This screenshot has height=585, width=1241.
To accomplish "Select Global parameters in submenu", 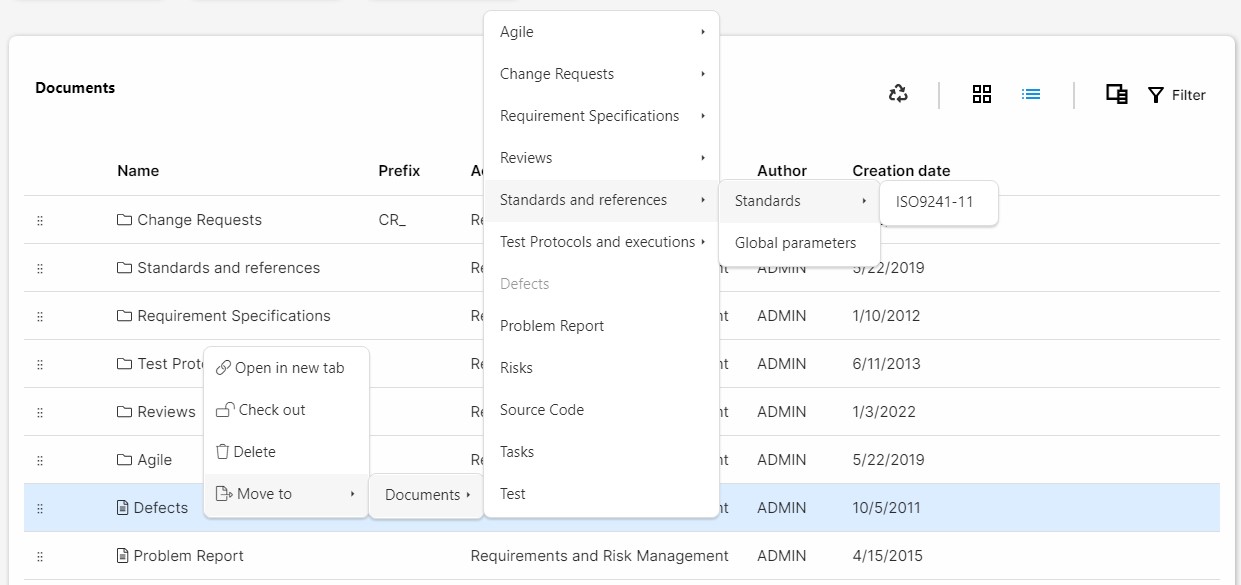I will [x=795, y=243].
